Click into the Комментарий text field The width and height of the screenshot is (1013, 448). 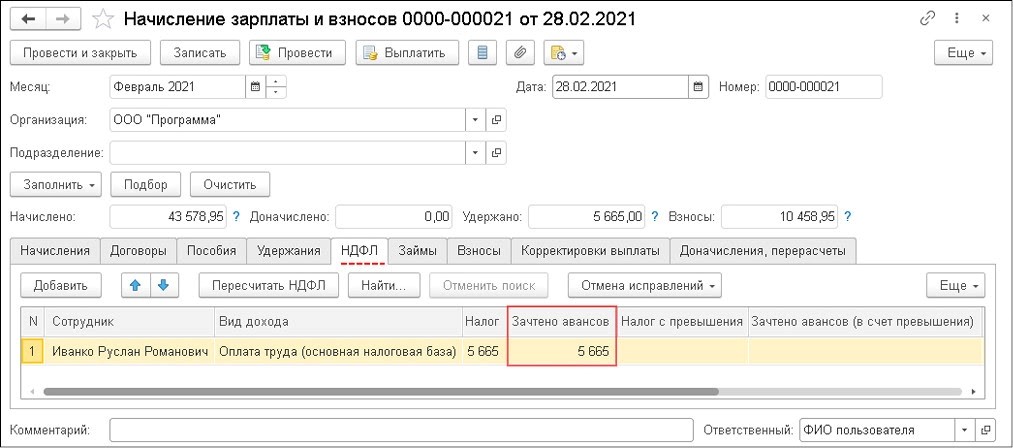click(400, 430)
